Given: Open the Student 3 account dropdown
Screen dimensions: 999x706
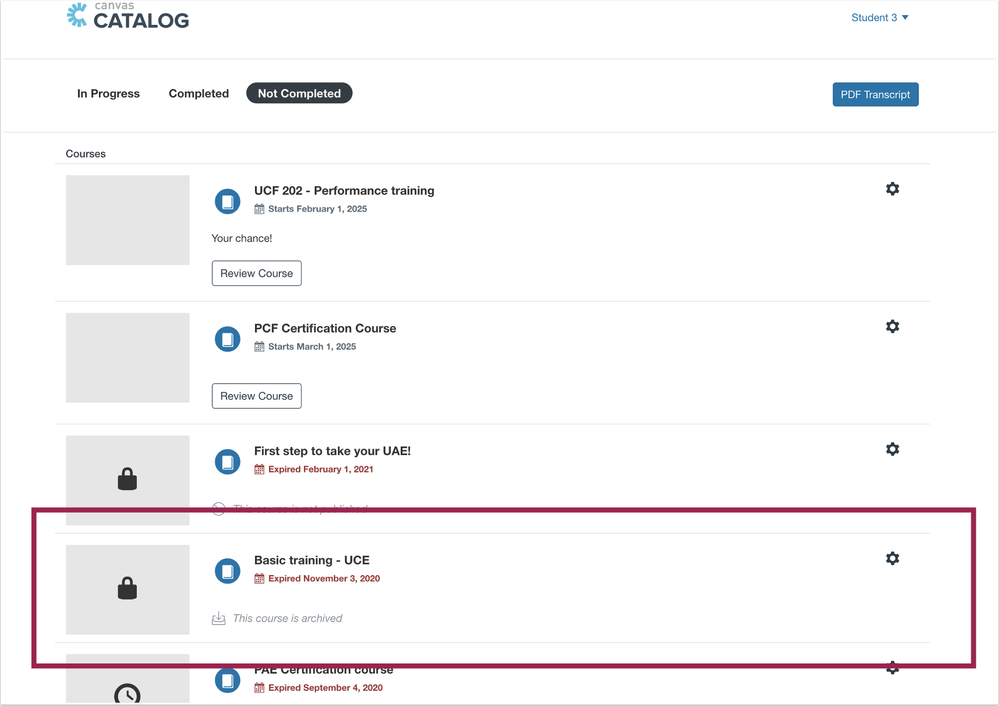Looking at the screenshot, I should coord(879,16).
